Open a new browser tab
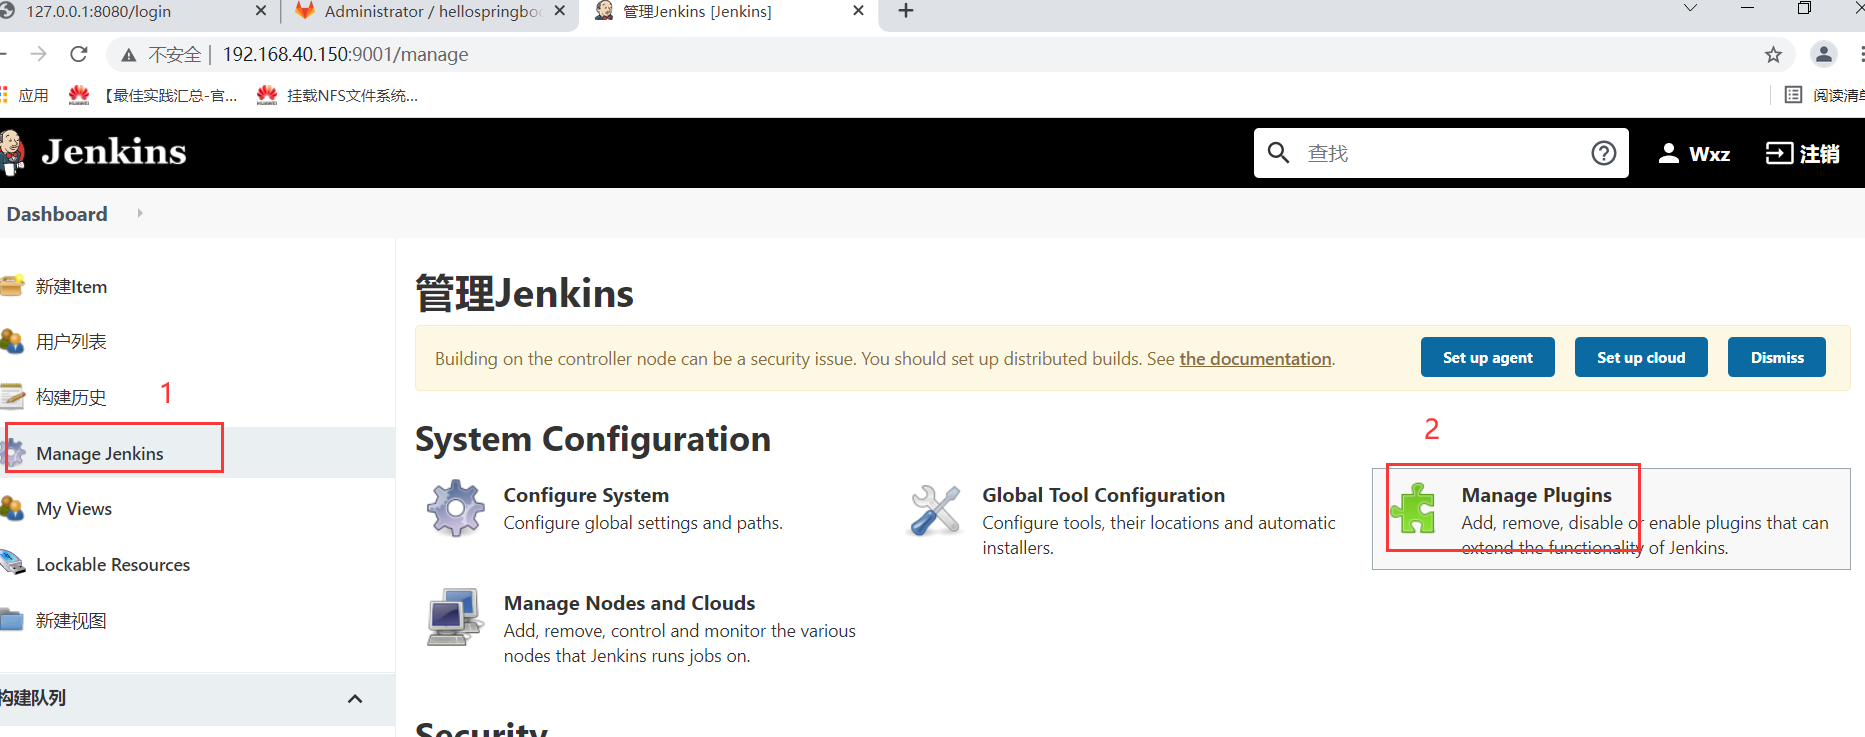The image size is (1865, 737). 906,11
